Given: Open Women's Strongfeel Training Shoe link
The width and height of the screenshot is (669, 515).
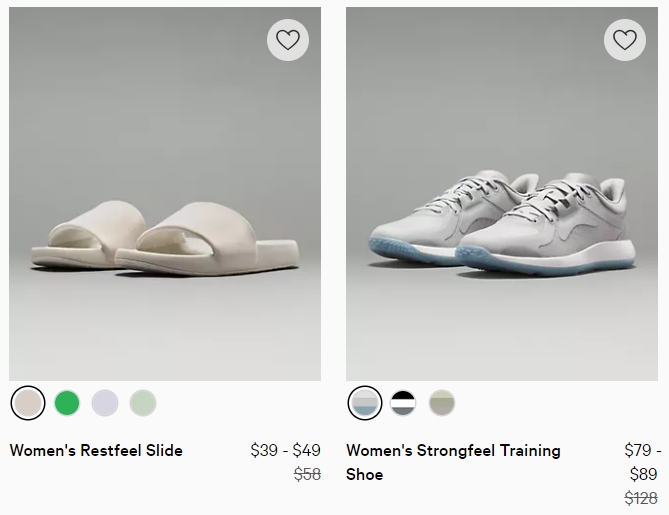Looking at the screenshot, I should tap(453, 450).
